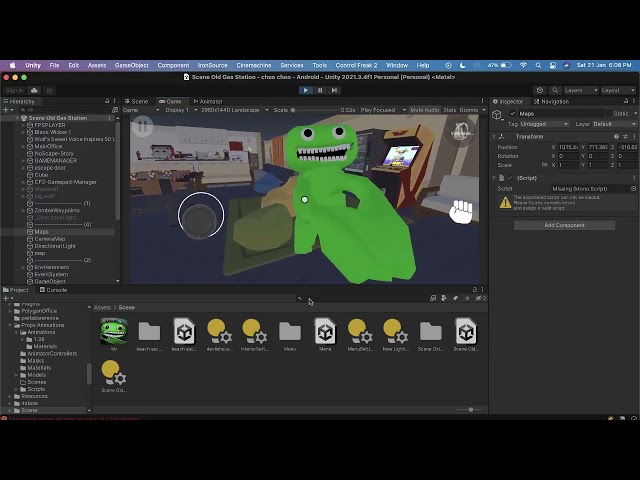The height and width of the screenshot is (480, 640).
Task: Switch to the Animator tab
Action: pyautogui.click(x=208, y=101)
